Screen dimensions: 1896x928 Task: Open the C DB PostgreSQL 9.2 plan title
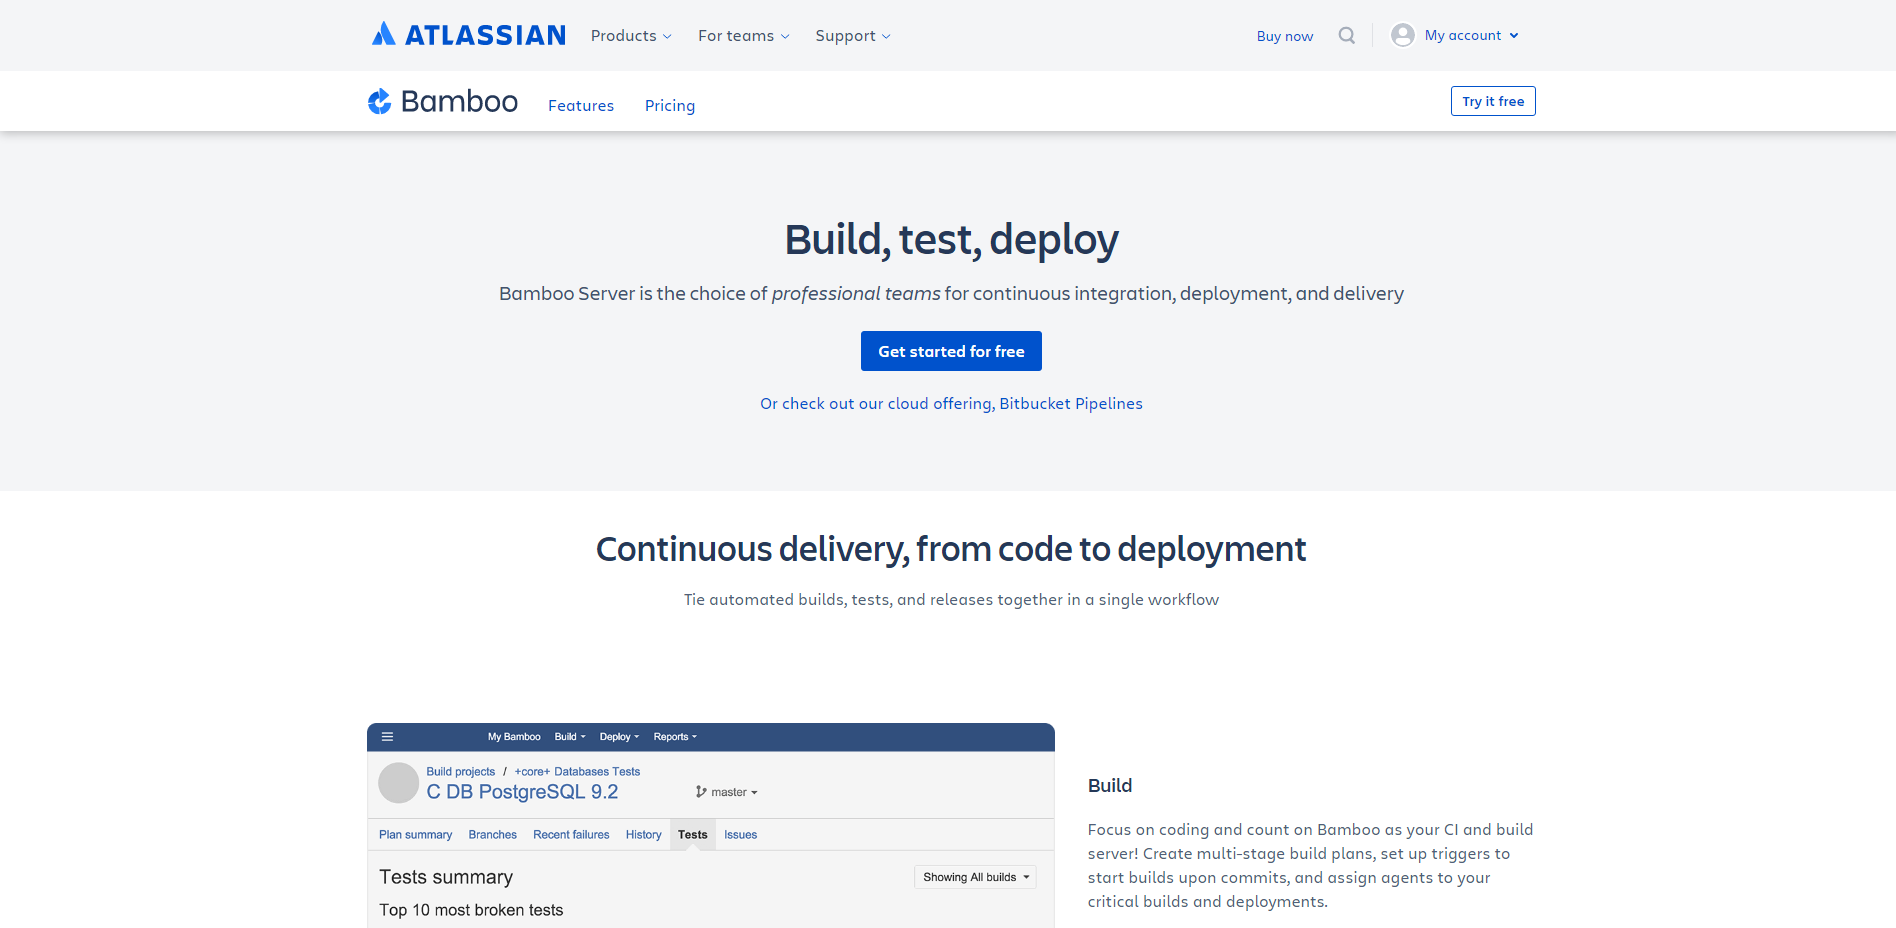(522, 792)
